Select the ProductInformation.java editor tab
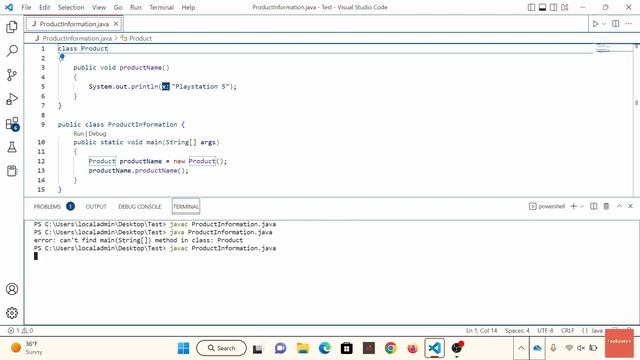640x360 pixels. point(74,24)
